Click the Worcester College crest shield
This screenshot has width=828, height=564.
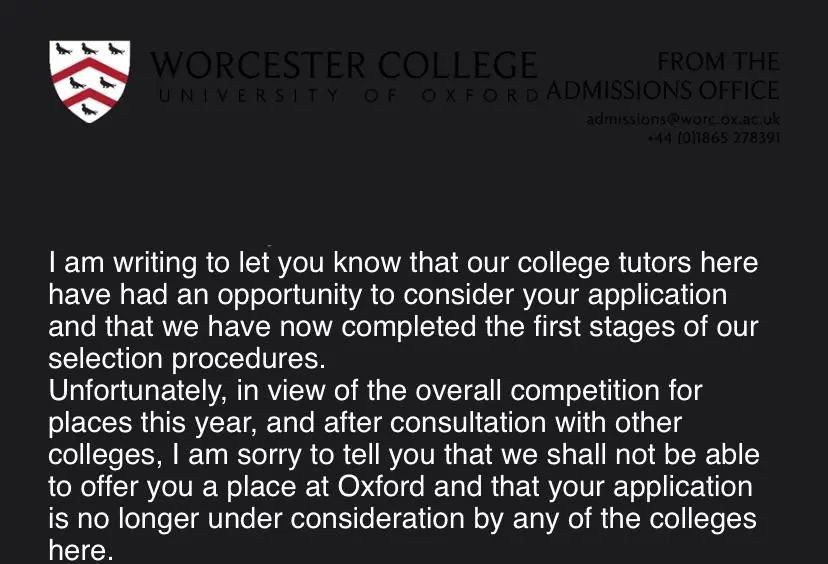[x=90, y=81]
